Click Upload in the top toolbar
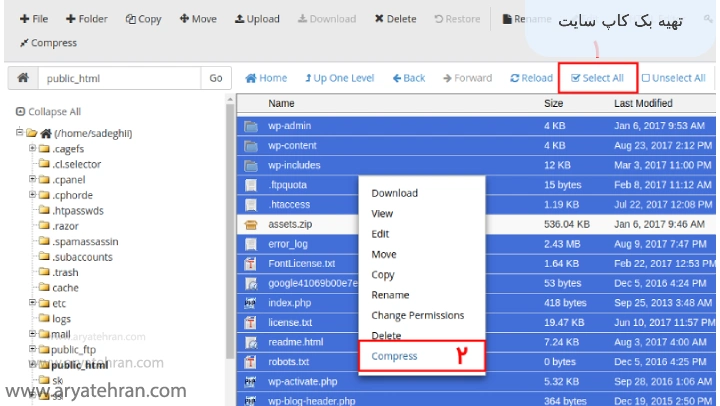Image resolution: width=720 pixels, height=406 pixels. [x=257, y=19]
